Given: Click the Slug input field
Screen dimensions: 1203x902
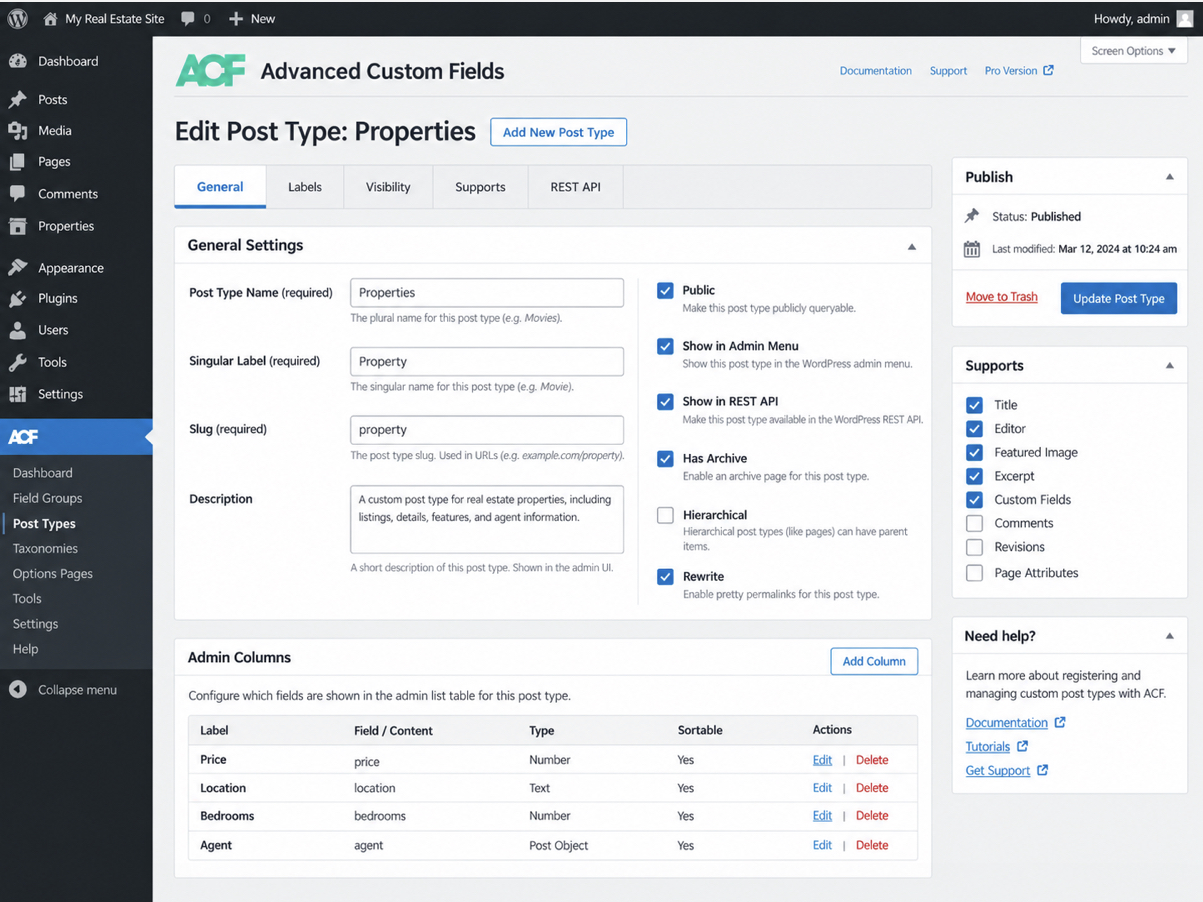Looking at the screenshot, I should coord(487,430).
